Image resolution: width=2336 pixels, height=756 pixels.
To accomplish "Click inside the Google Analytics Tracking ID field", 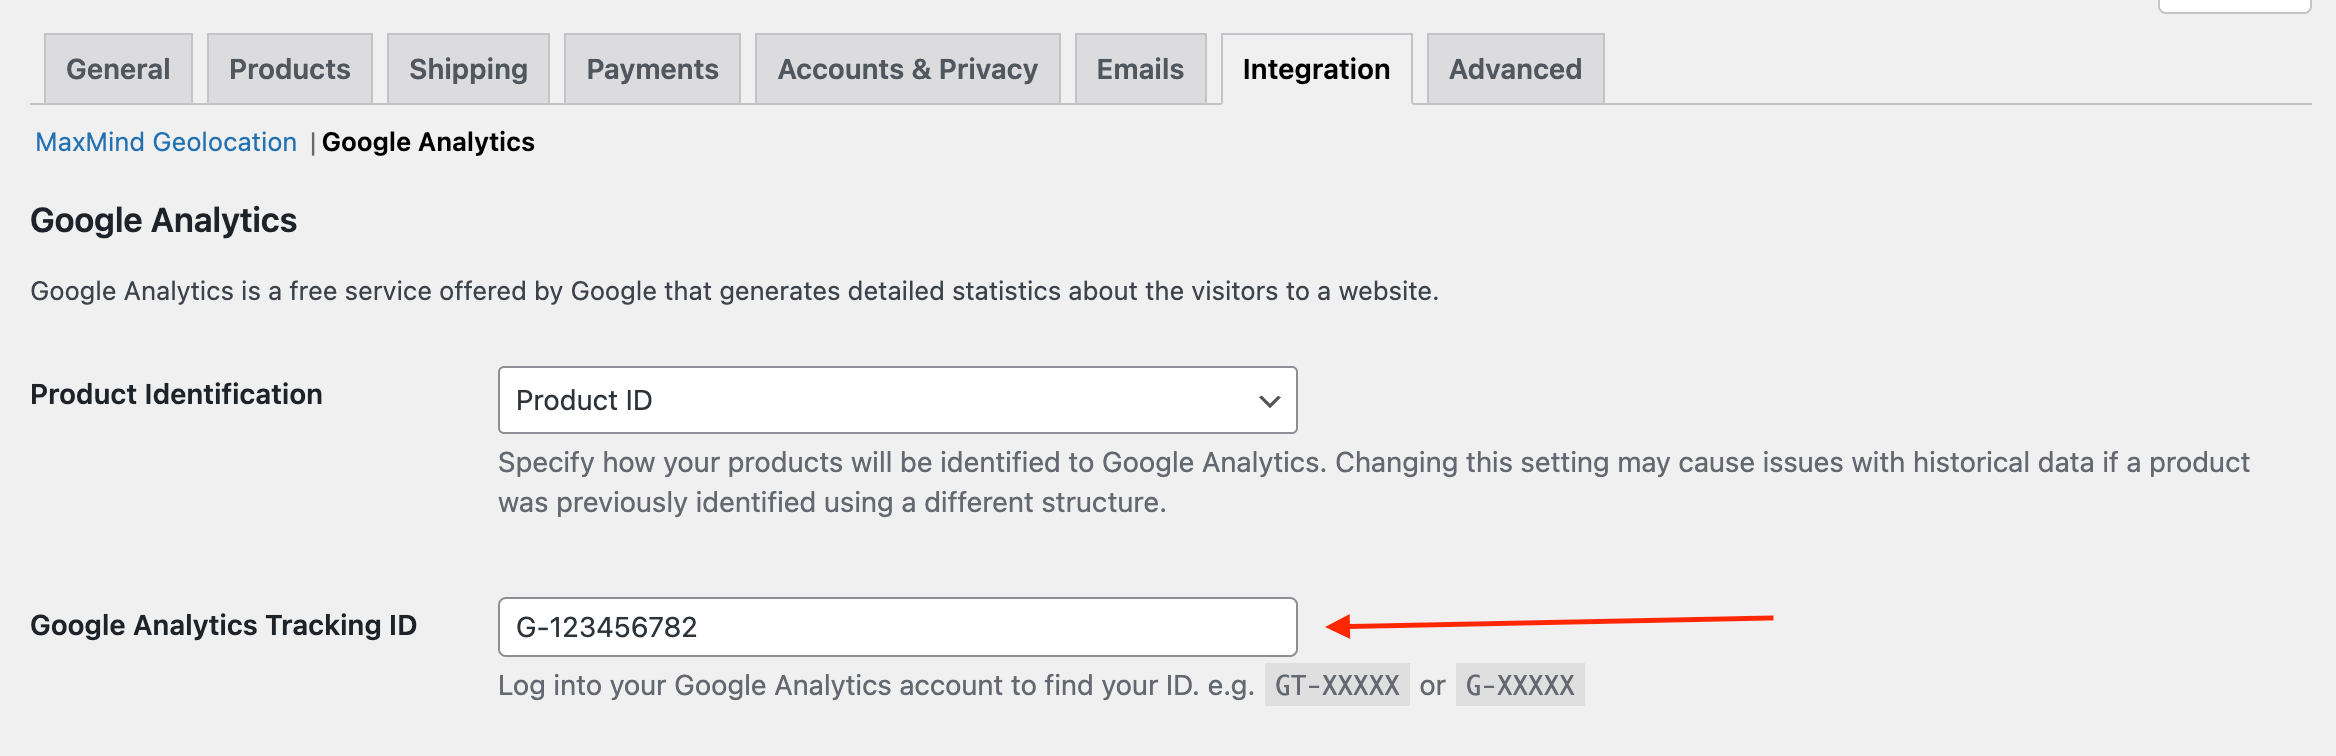I will pyautogui.click(x=897, y=627).
